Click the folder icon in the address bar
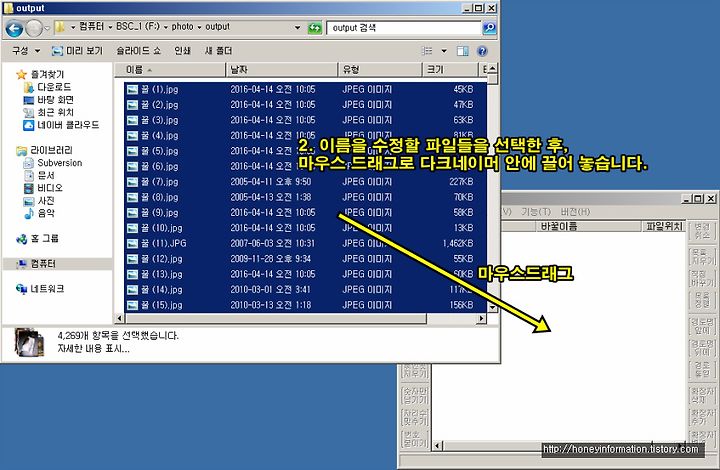Screen dimensions: 720x470 [x=60, y=27]
